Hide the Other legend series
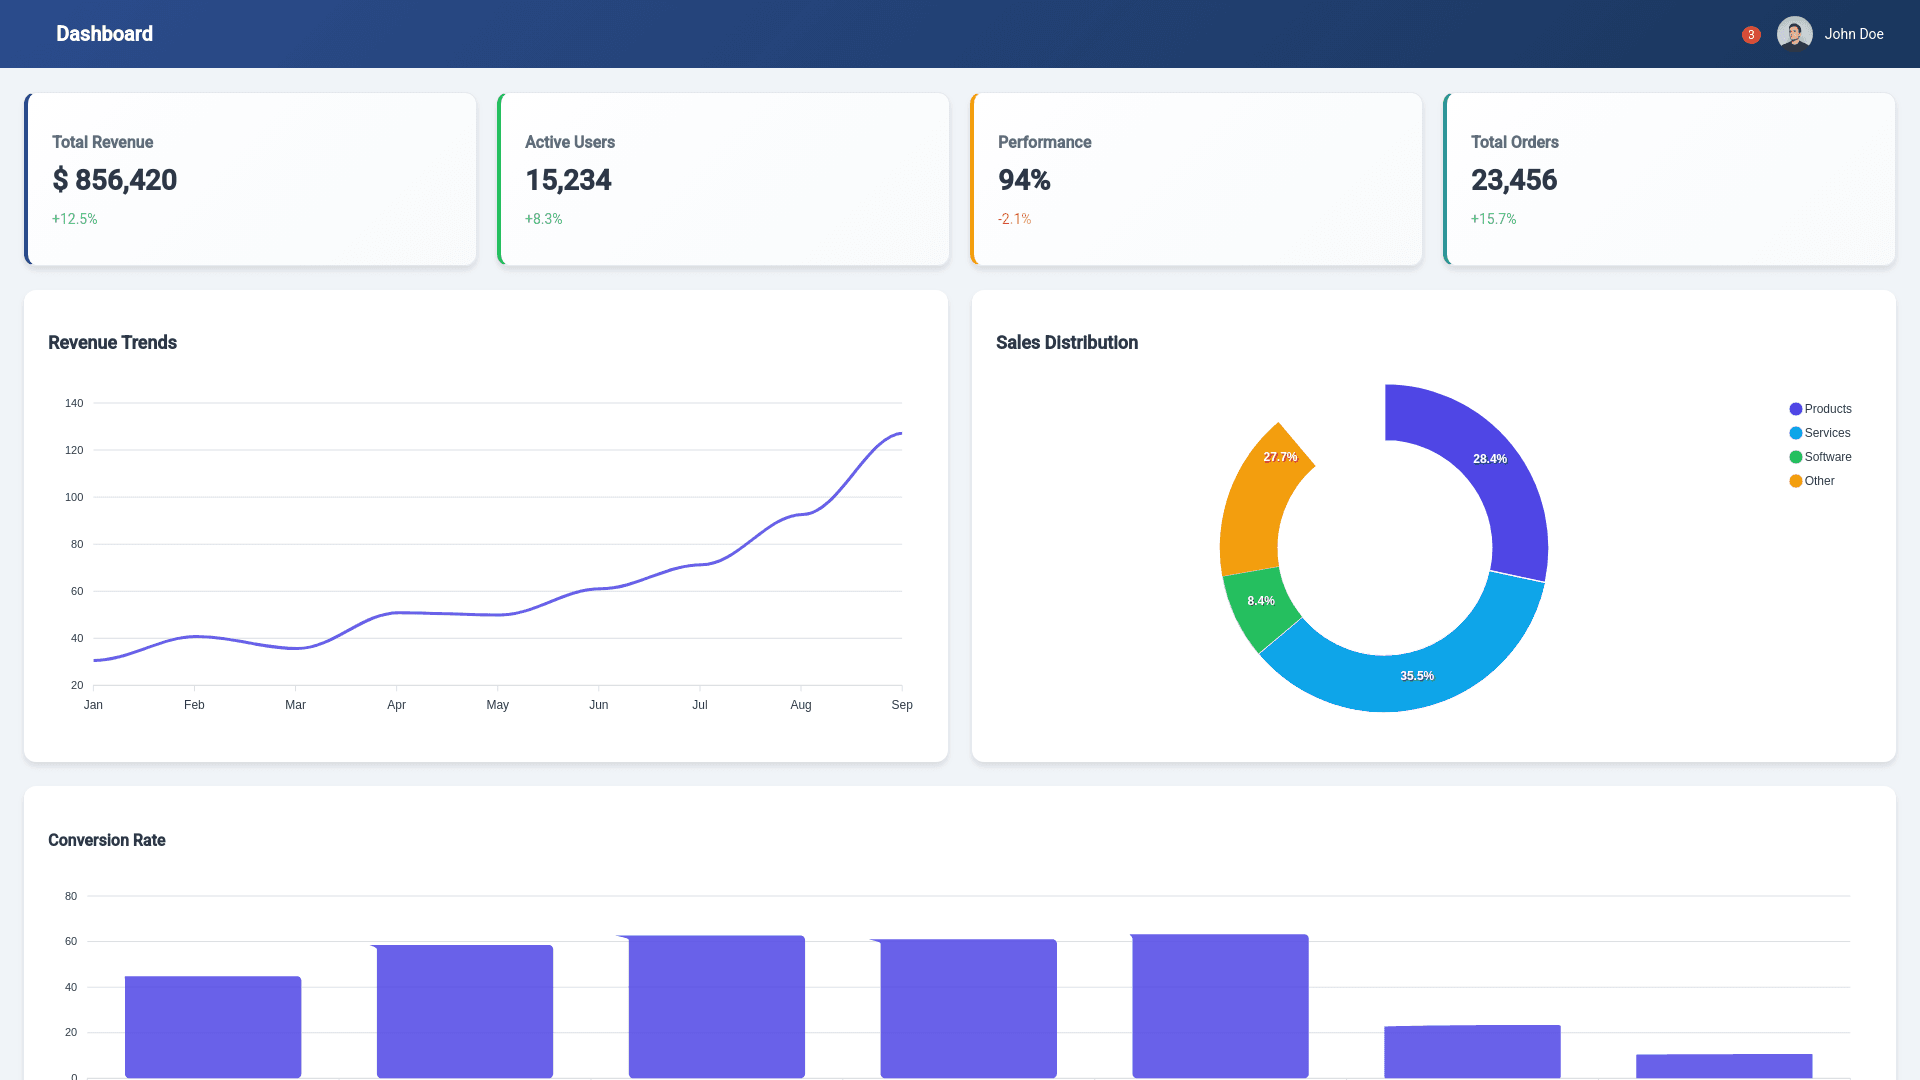The width and height of the screenshot is (1920, 1080). [1819, 481]
